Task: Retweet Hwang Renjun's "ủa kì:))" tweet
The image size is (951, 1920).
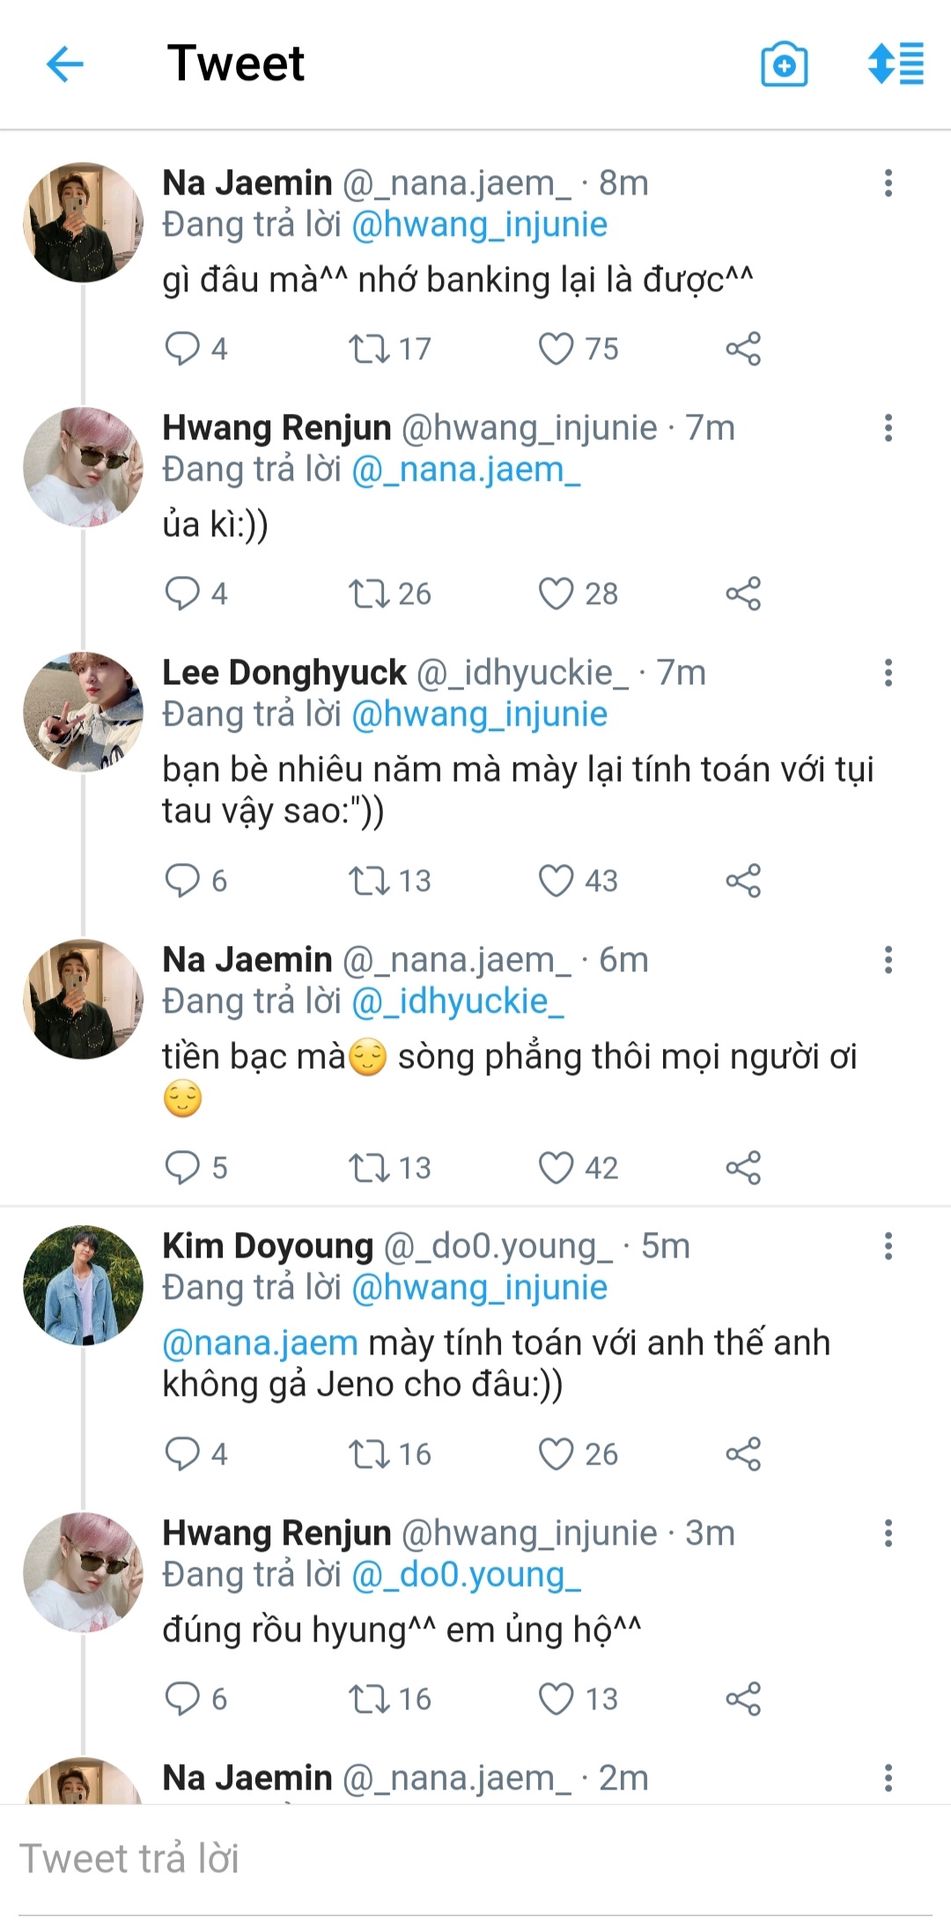Action: [367, 594]
